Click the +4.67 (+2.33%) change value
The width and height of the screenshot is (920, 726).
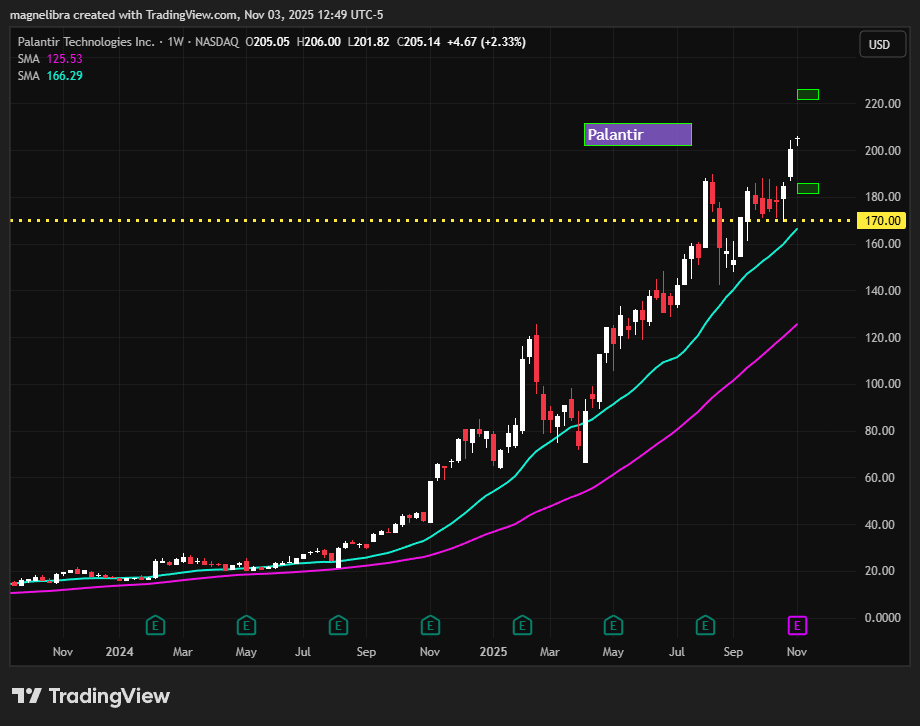pyautogui.click(x=486, y=42)
